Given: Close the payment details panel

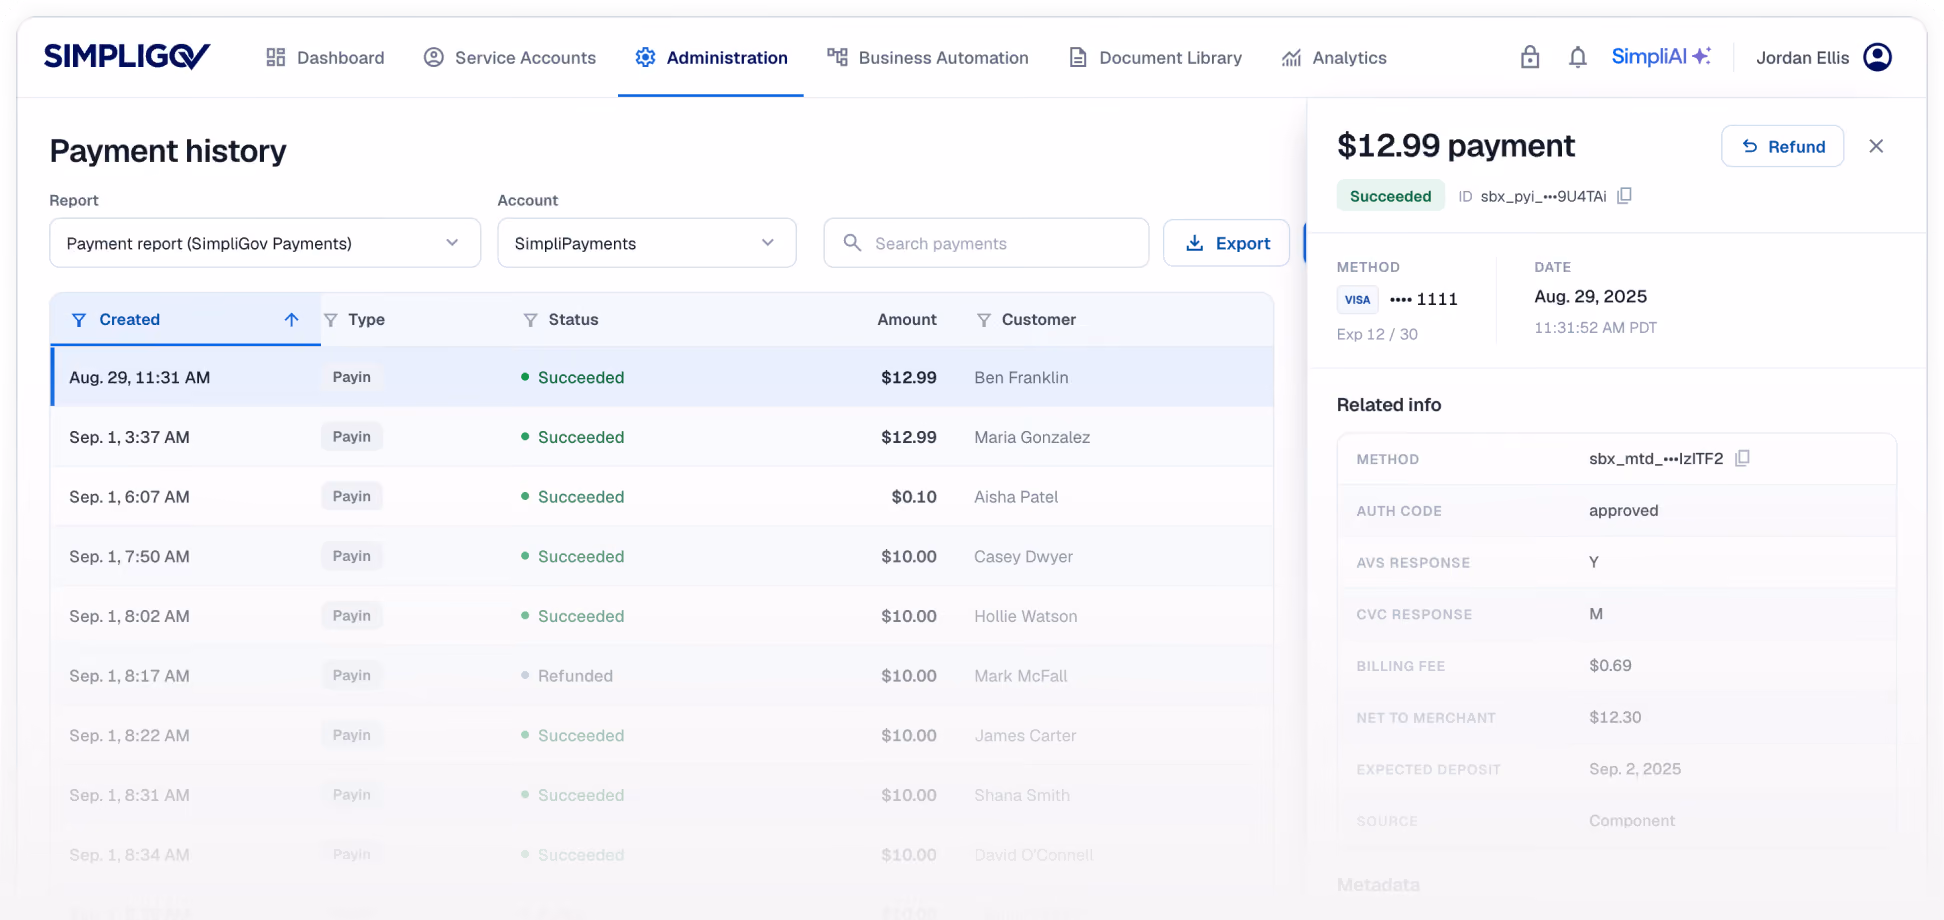Looking at the screenshot, I should (x=1876, y=146).
